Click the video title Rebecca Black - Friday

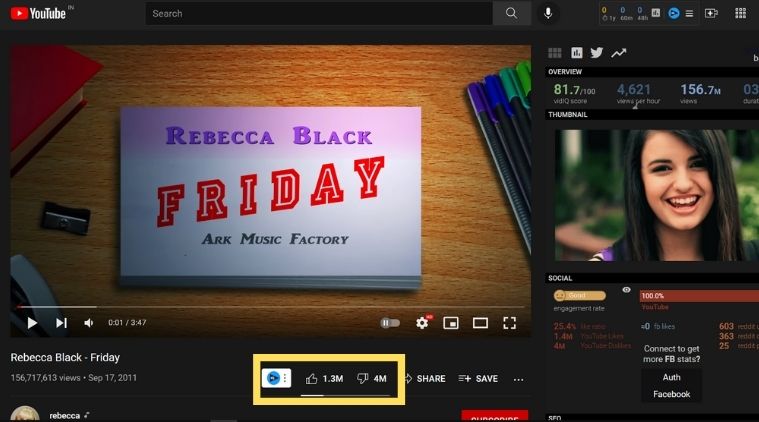[65, 358]
